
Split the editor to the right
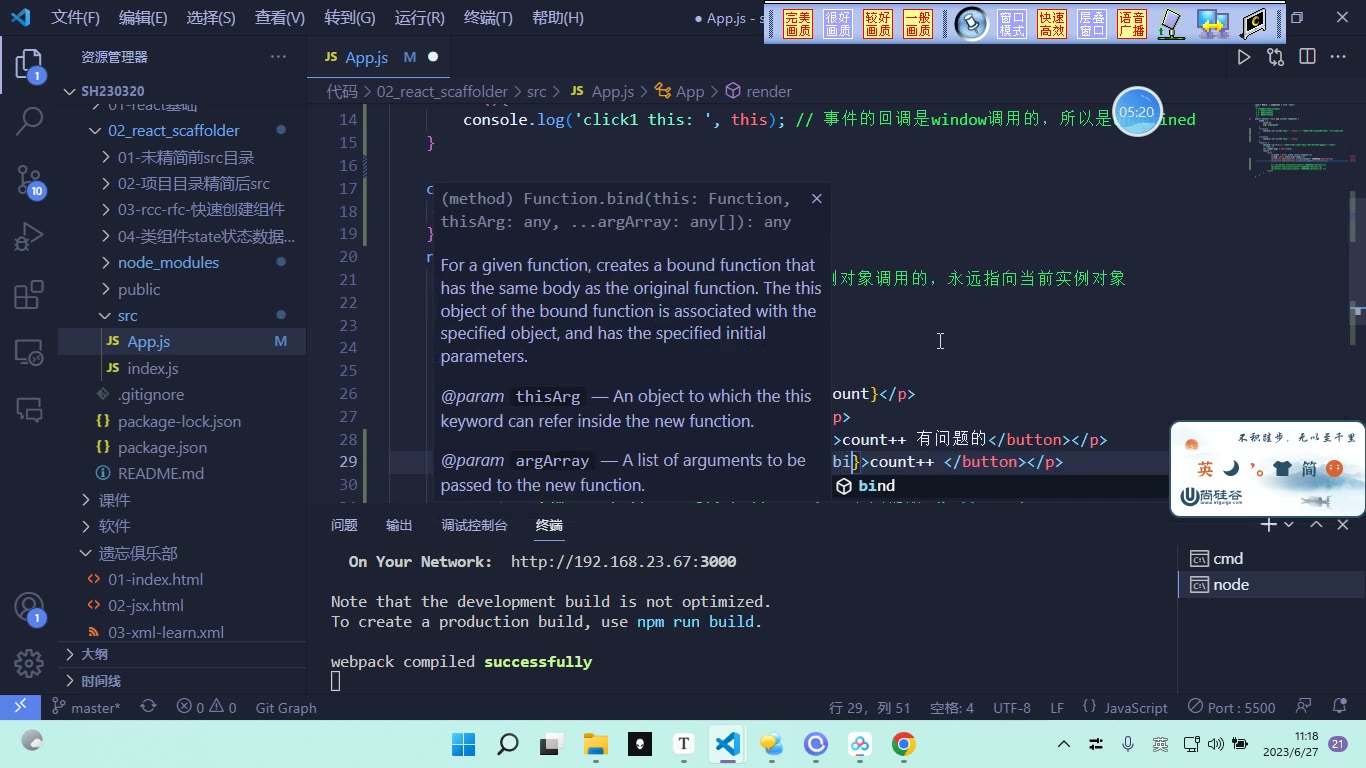coord(1307,57)
